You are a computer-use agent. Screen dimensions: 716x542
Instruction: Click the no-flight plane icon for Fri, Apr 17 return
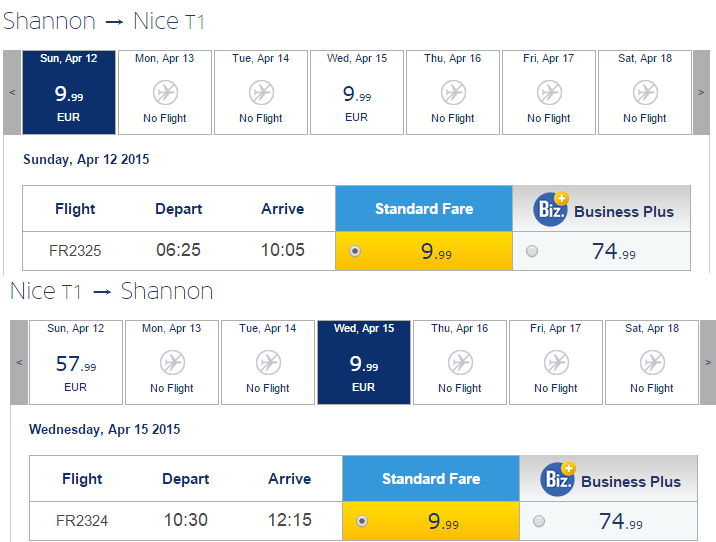[x=556, y=363]
